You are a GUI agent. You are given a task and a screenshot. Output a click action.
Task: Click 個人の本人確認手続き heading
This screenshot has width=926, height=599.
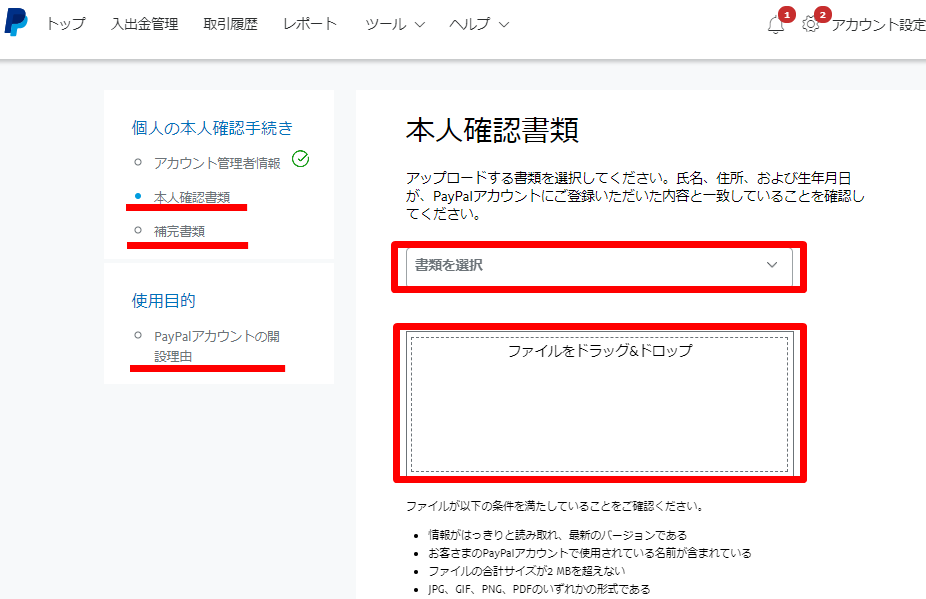tap(212, 128)
